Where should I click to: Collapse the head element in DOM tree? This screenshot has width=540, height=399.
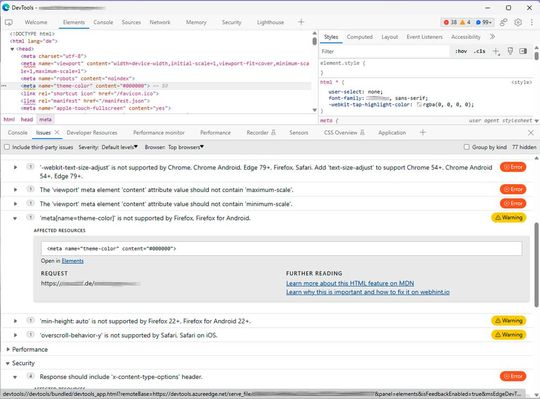click(x=12, y=49)
